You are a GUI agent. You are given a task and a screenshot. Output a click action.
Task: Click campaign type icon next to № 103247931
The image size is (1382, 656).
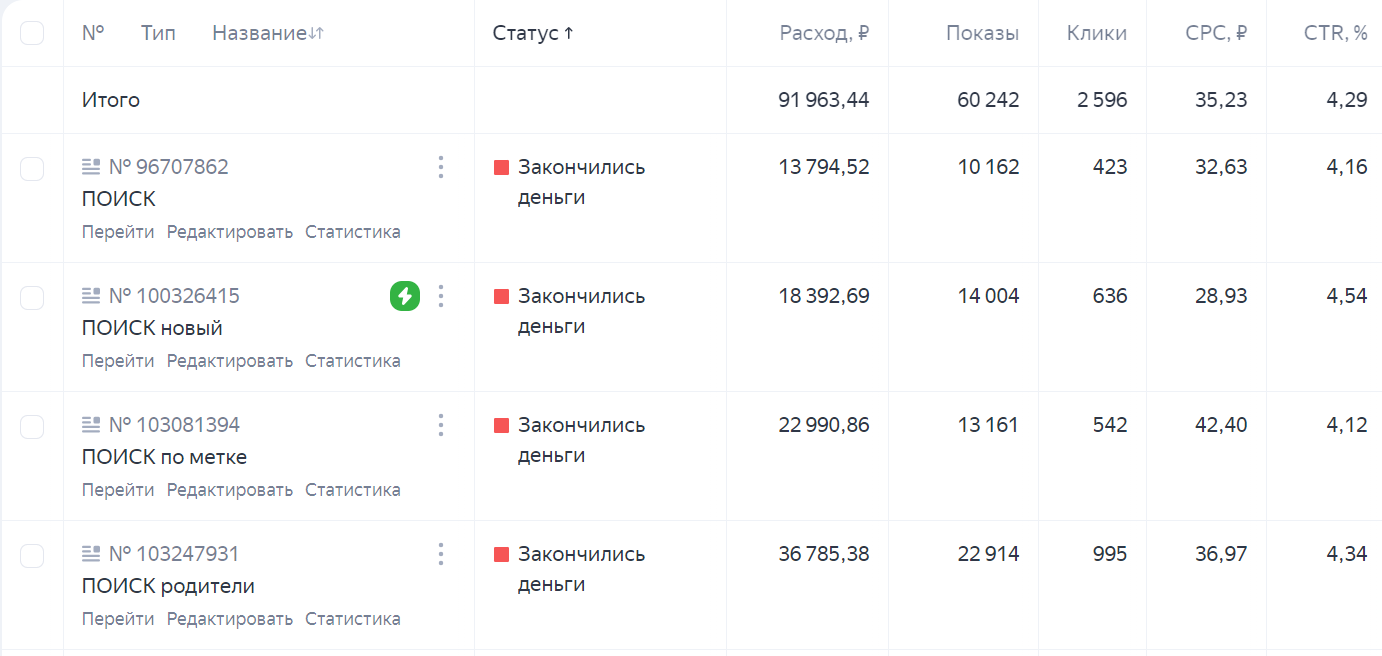click(x=91, y=554)
